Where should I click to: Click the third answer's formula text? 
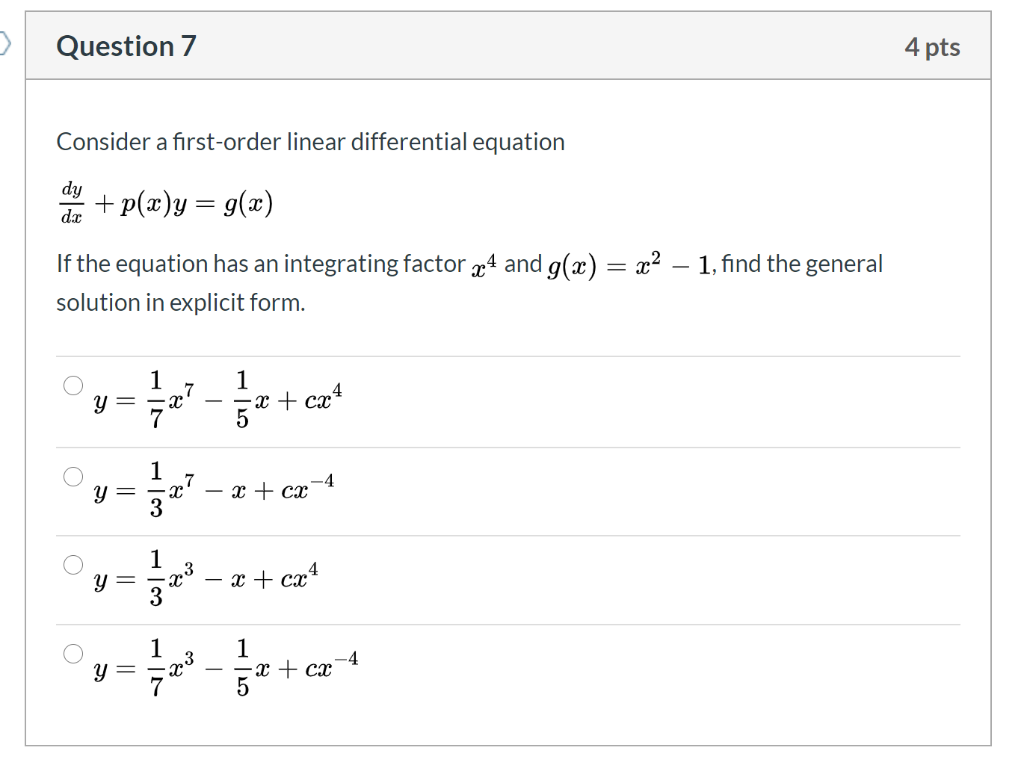212,576
